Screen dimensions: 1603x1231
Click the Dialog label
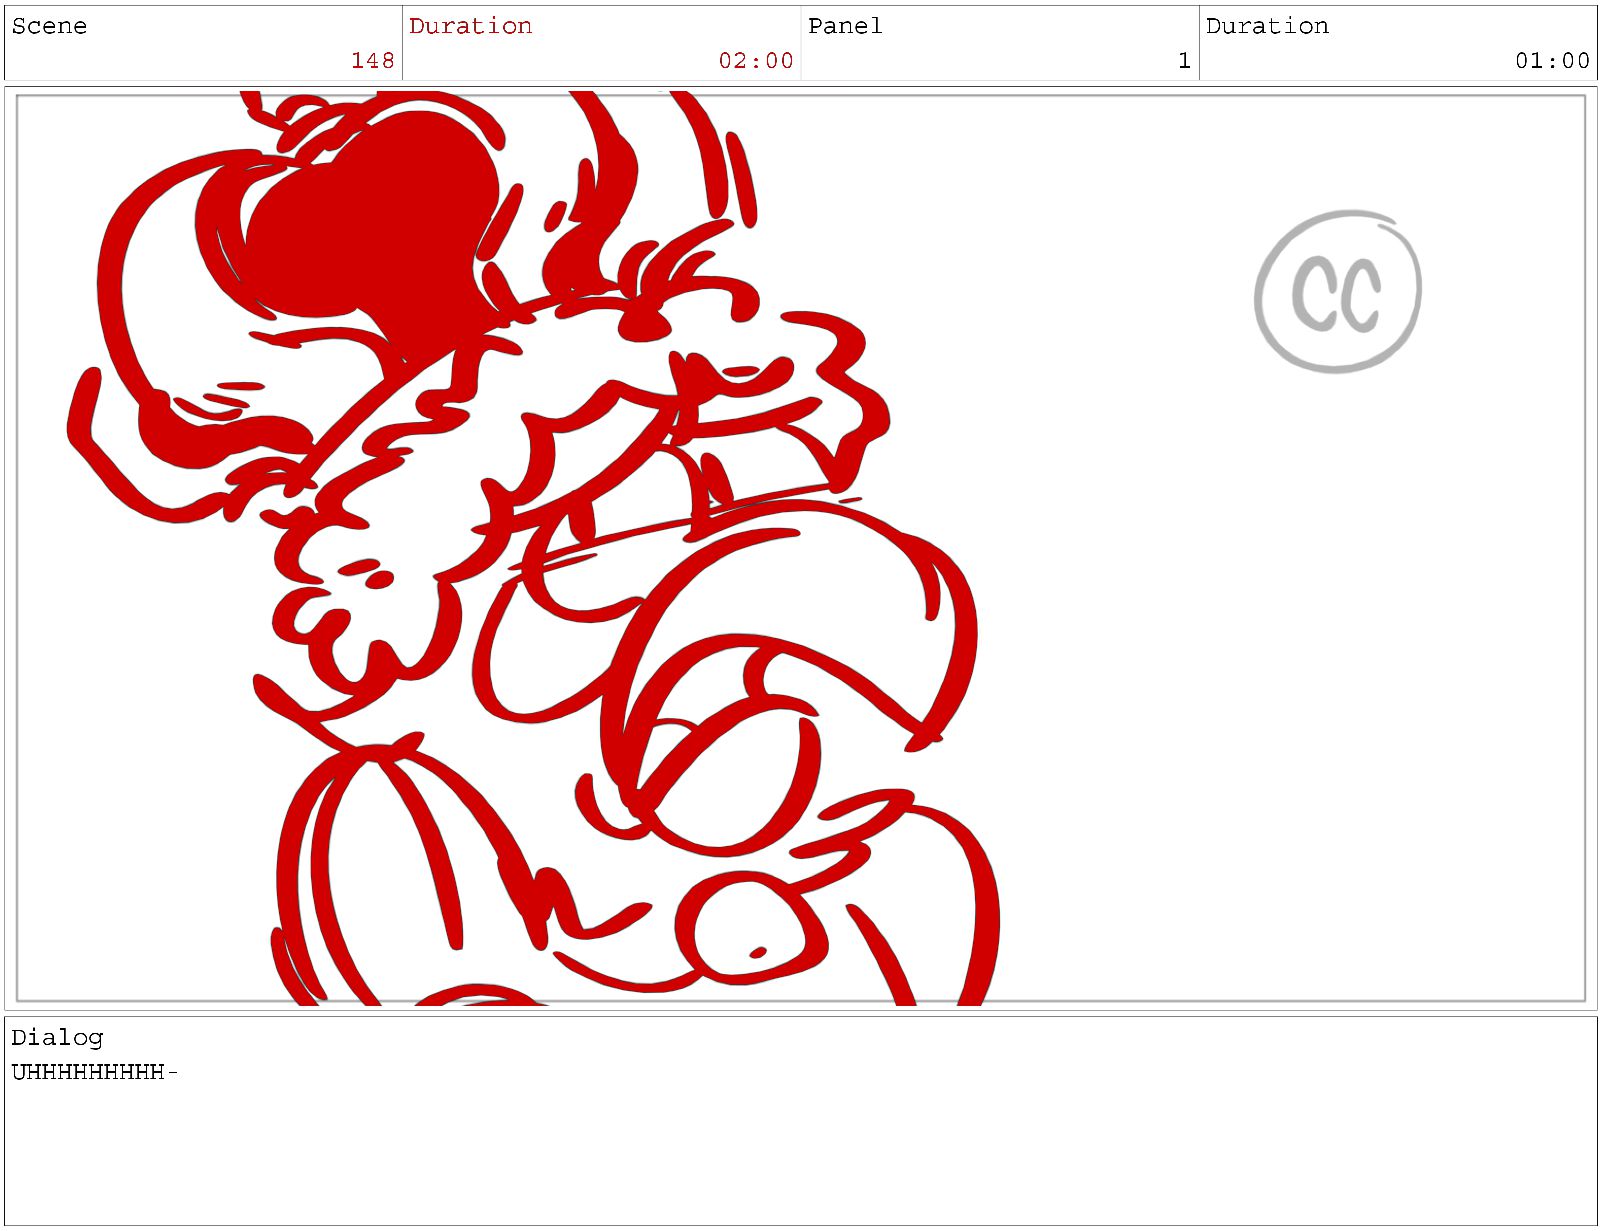(57, 1038)
